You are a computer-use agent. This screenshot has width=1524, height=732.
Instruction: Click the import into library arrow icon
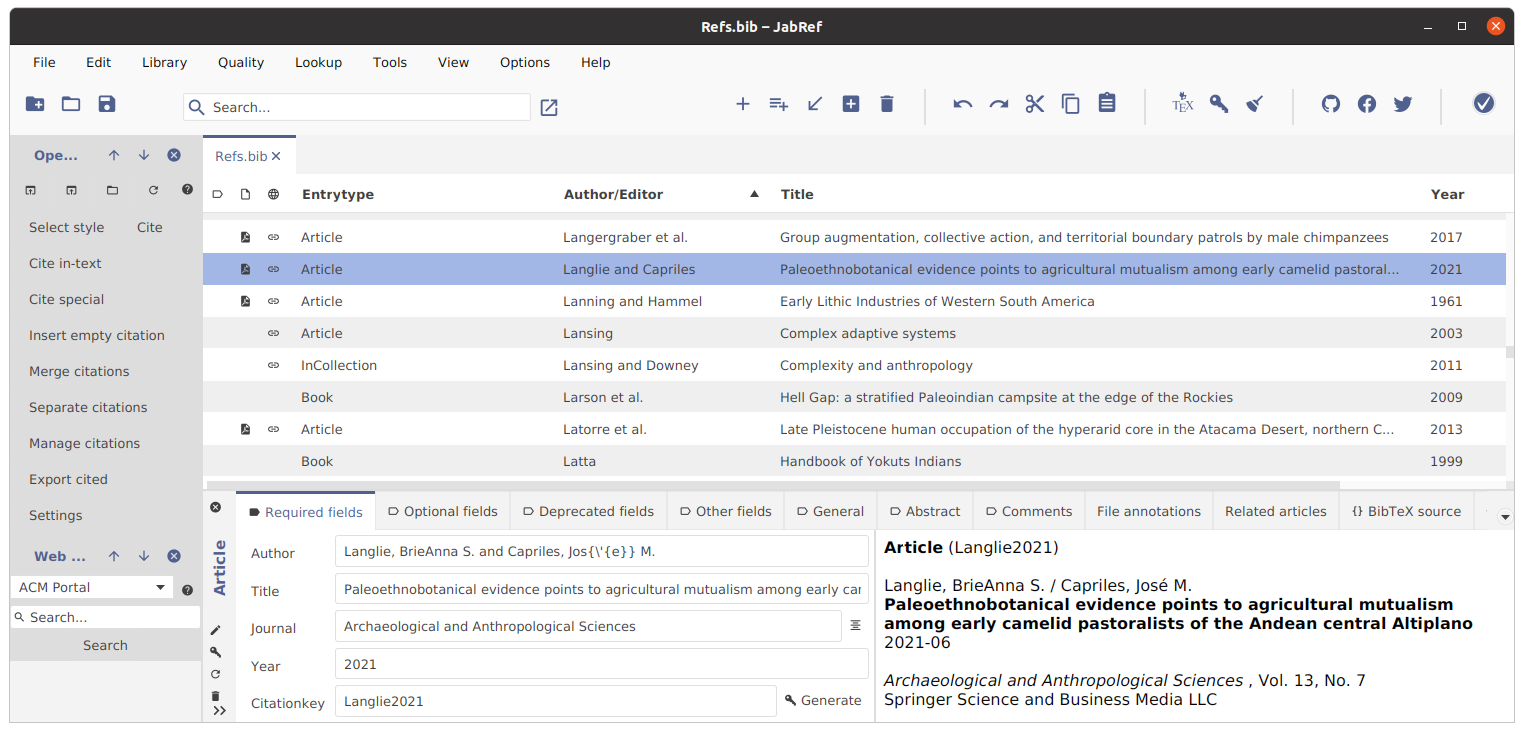click(815, 104)
